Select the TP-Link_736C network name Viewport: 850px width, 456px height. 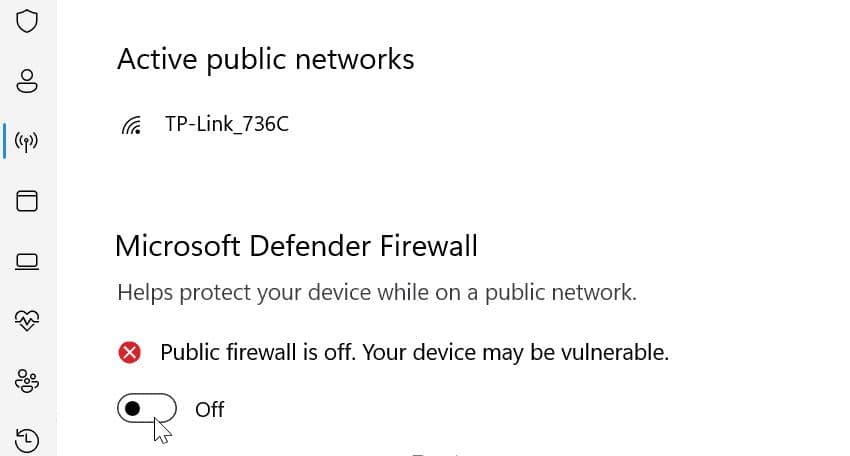pyautogui.click(x=227, y=124)
